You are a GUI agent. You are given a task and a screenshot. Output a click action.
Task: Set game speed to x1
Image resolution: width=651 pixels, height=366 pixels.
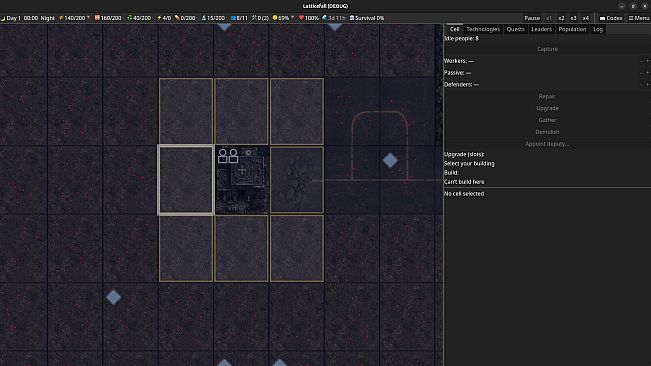(x=549, y=18)
